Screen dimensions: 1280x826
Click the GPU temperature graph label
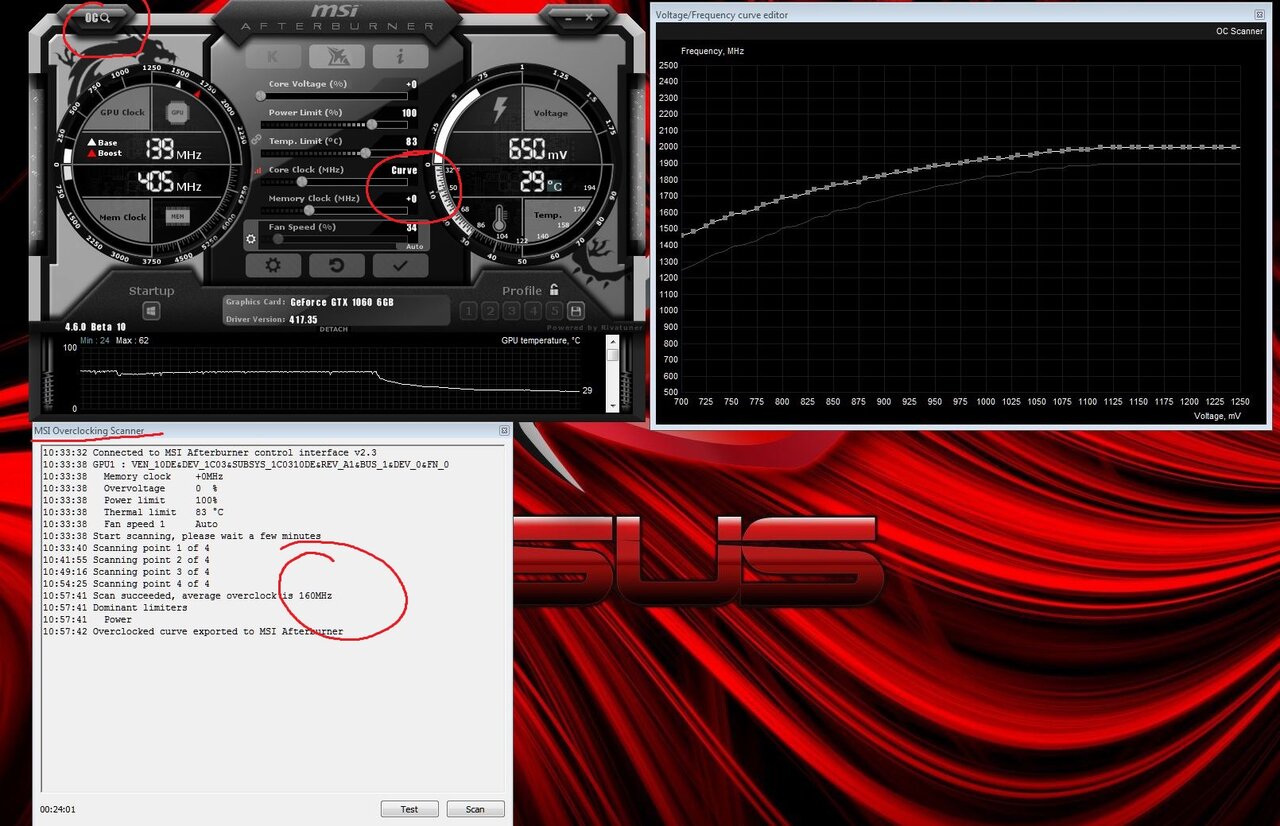click(x=540, y=341)
